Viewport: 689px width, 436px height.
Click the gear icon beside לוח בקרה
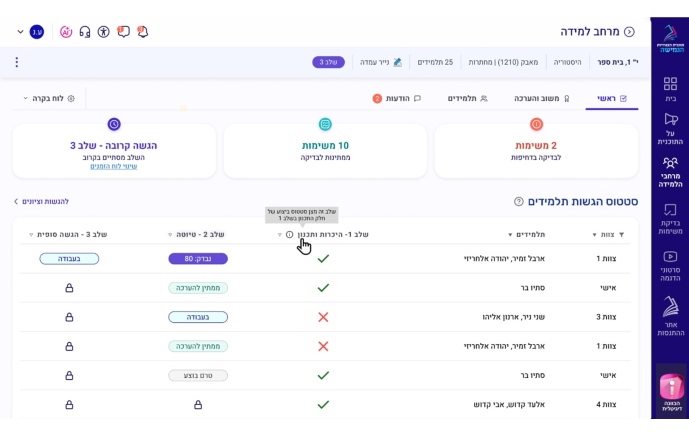pos(71,98)
